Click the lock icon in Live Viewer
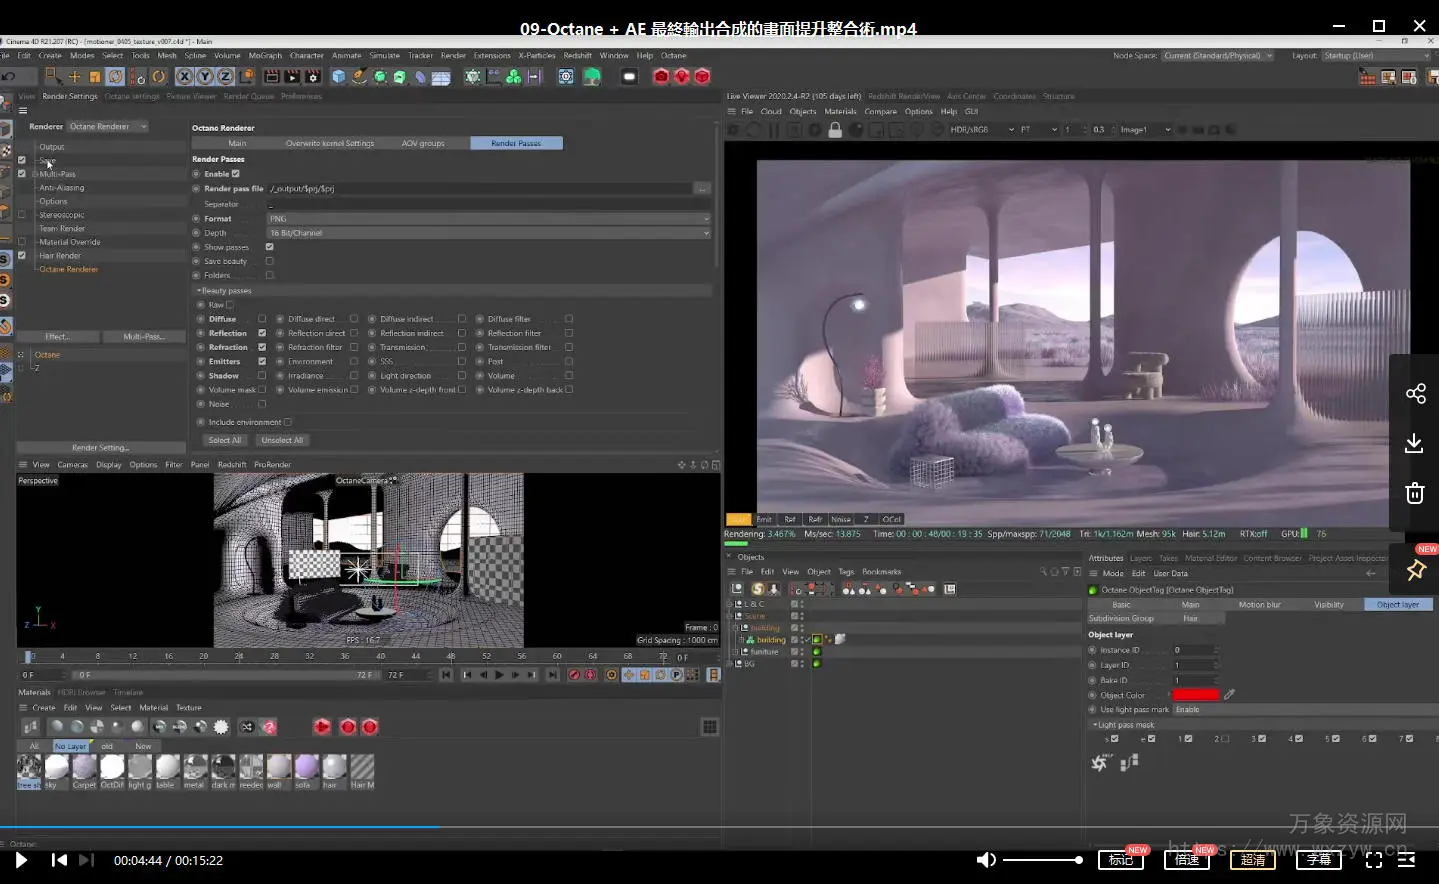The image size is (1439, 884). (x=835, y=130)
